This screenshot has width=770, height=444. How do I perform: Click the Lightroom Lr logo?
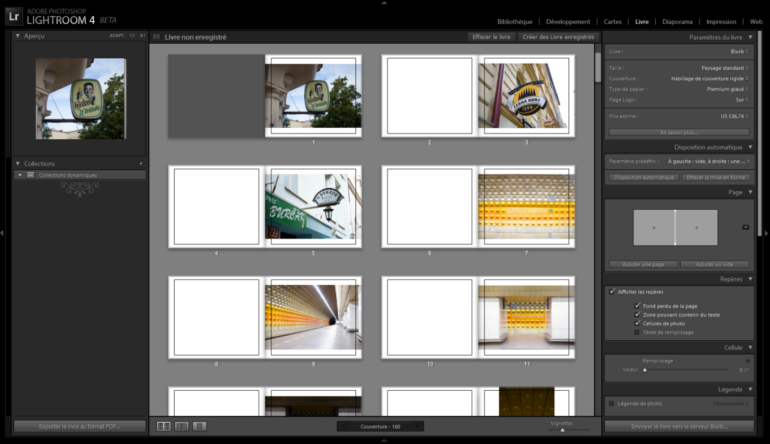tap(15, 16)
